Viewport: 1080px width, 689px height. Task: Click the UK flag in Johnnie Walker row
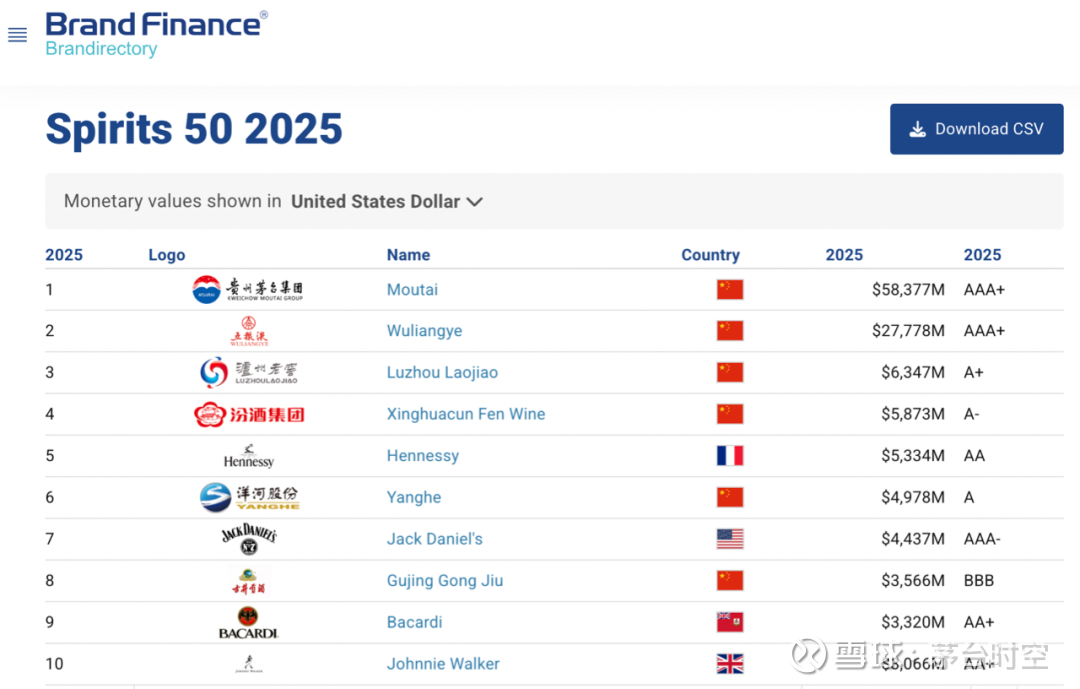coord(729,664)
